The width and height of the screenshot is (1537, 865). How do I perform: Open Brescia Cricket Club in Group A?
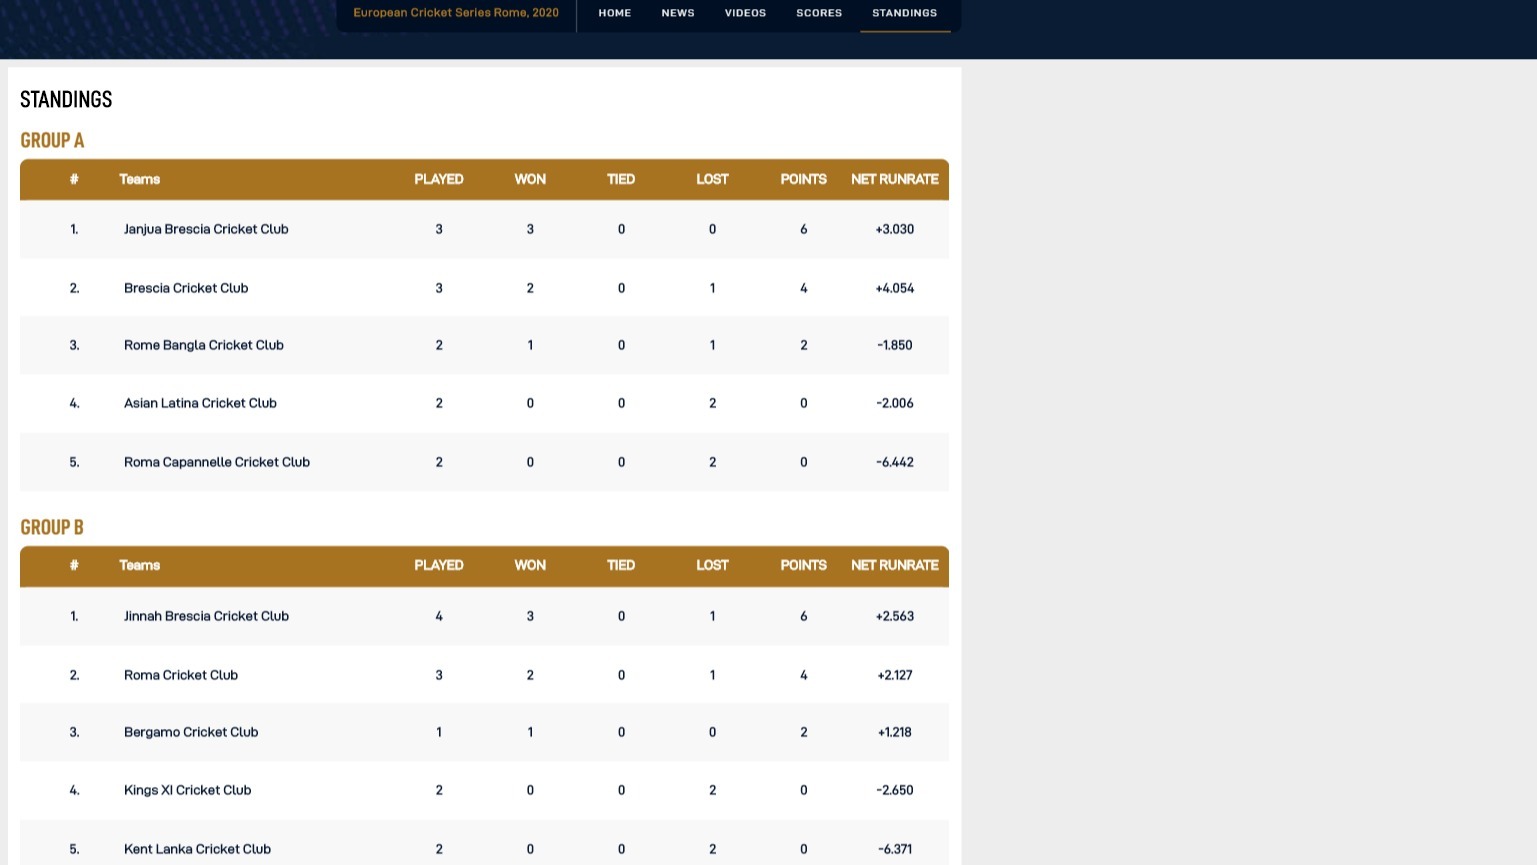(186, 288)
